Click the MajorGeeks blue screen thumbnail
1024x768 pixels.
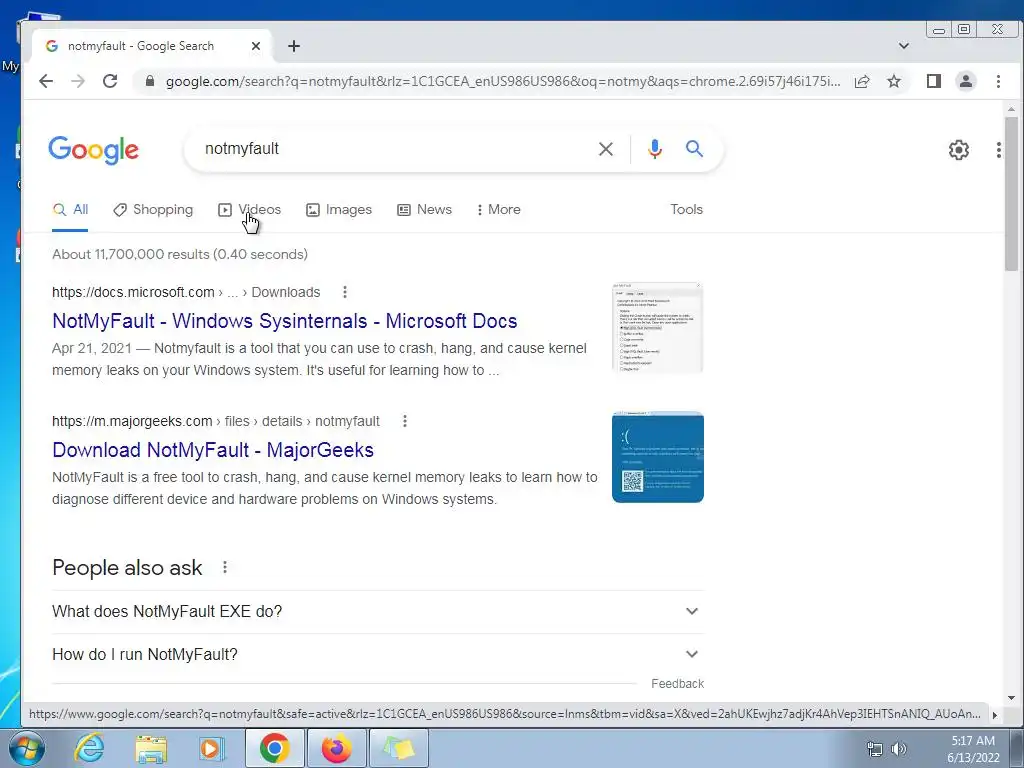[658, 457]
